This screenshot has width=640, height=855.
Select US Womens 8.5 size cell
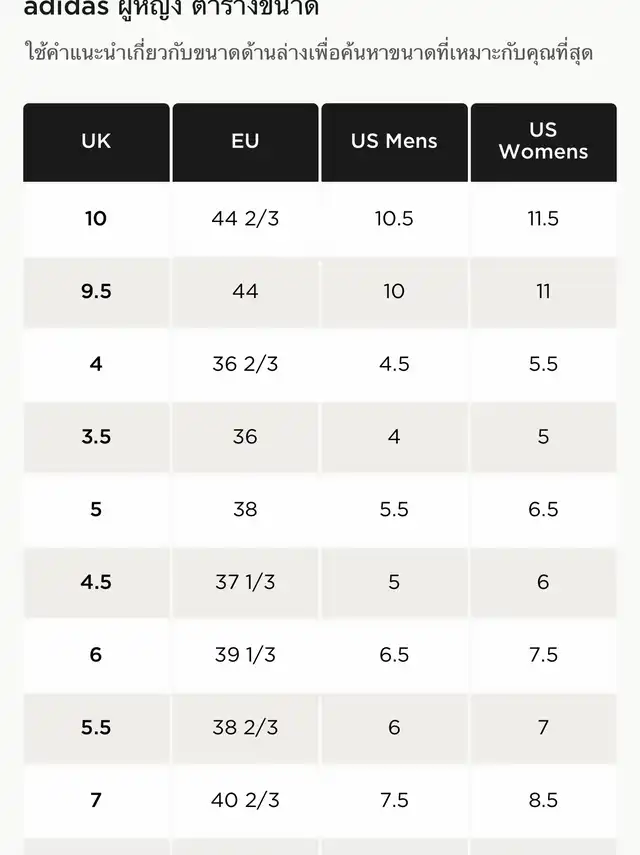click(x=543, y=800)
